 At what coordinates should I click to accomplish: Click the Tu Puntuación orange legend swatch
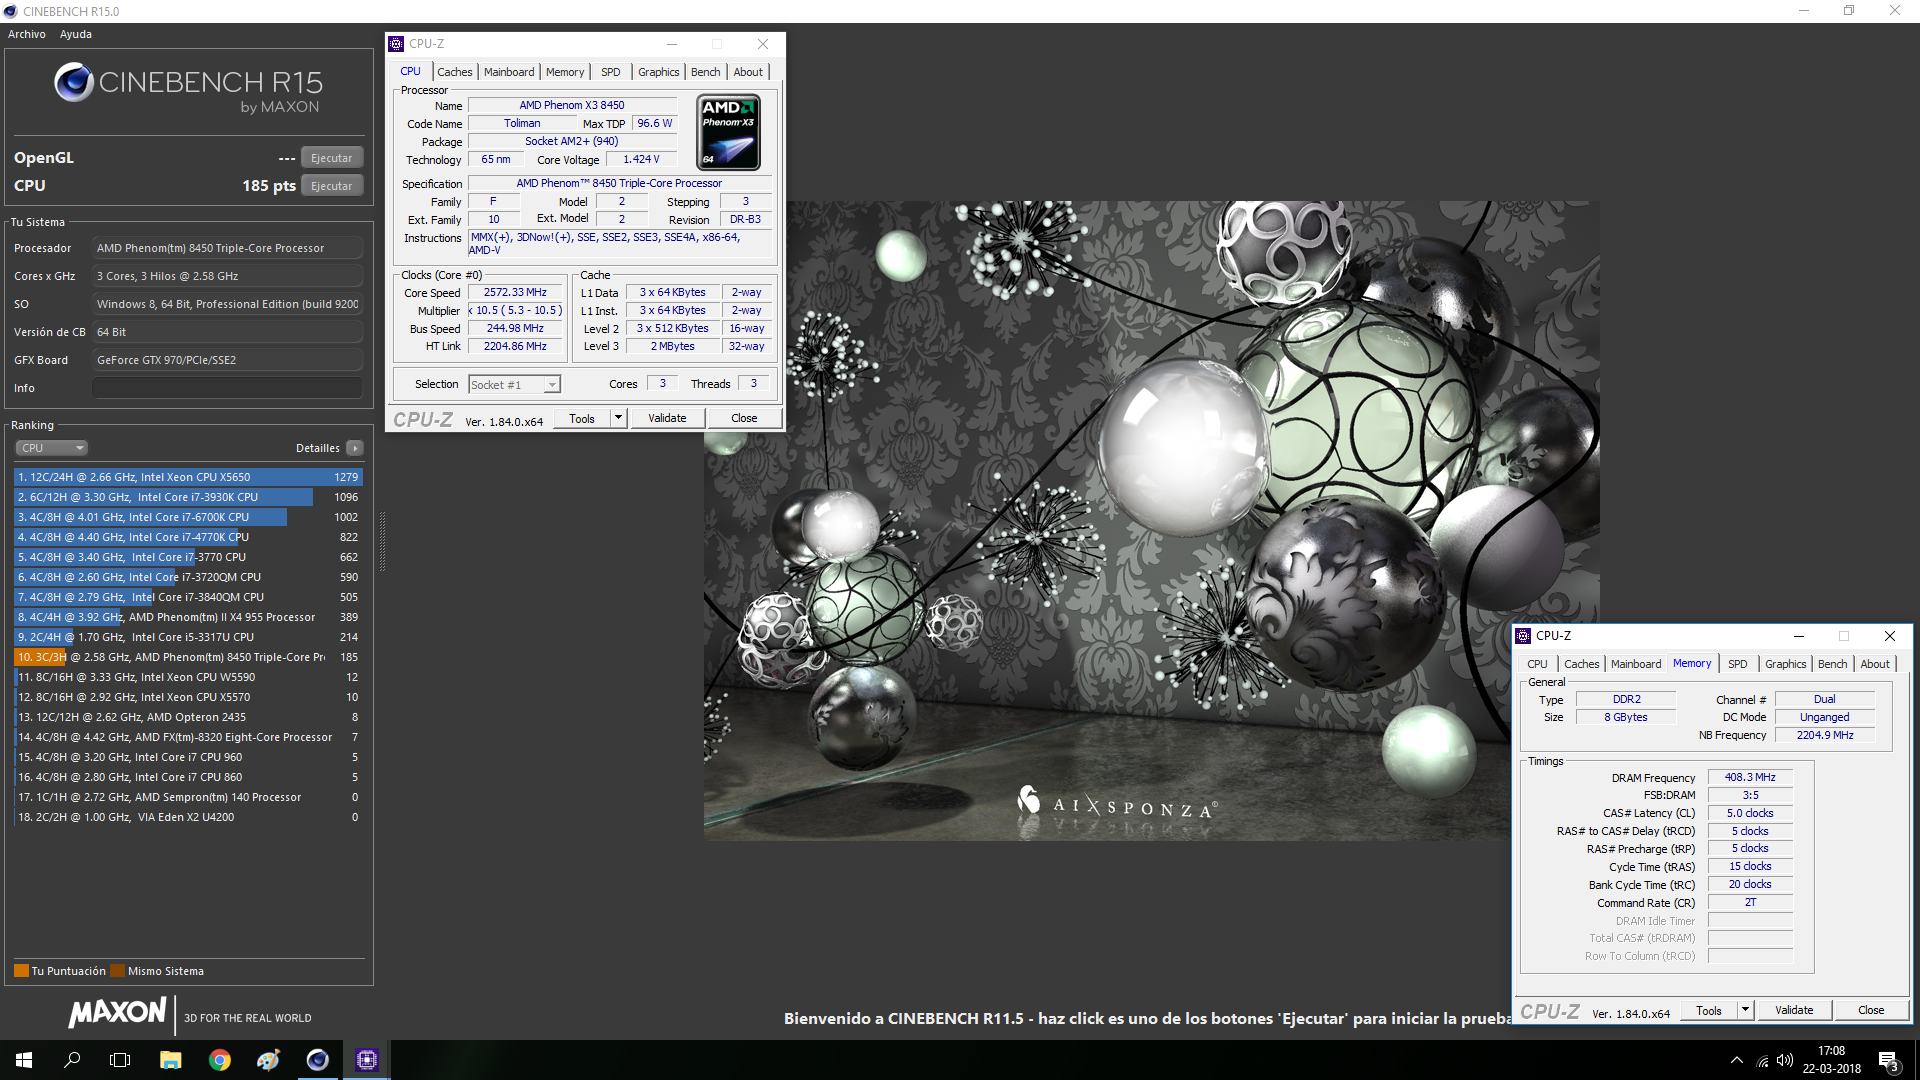[21, 971]
